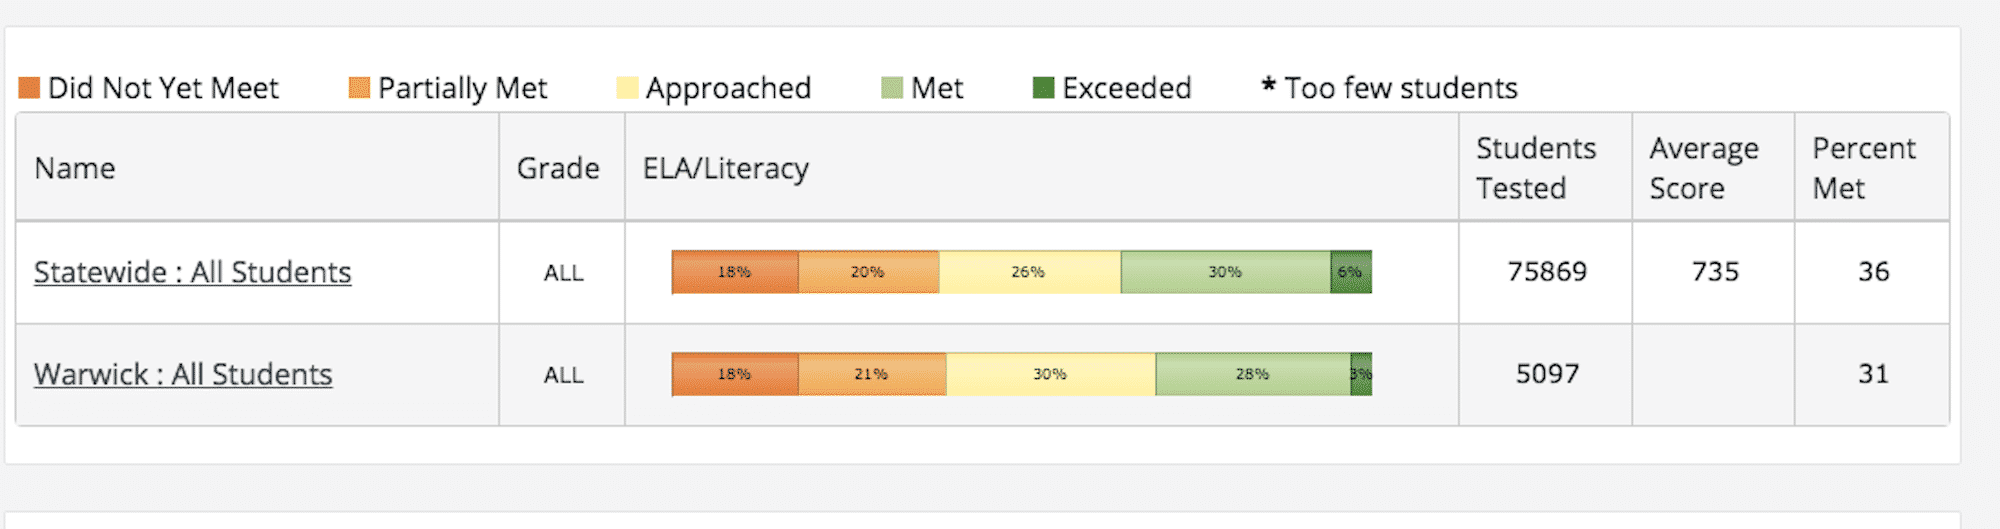Click the Approached legend swatch

627,88
